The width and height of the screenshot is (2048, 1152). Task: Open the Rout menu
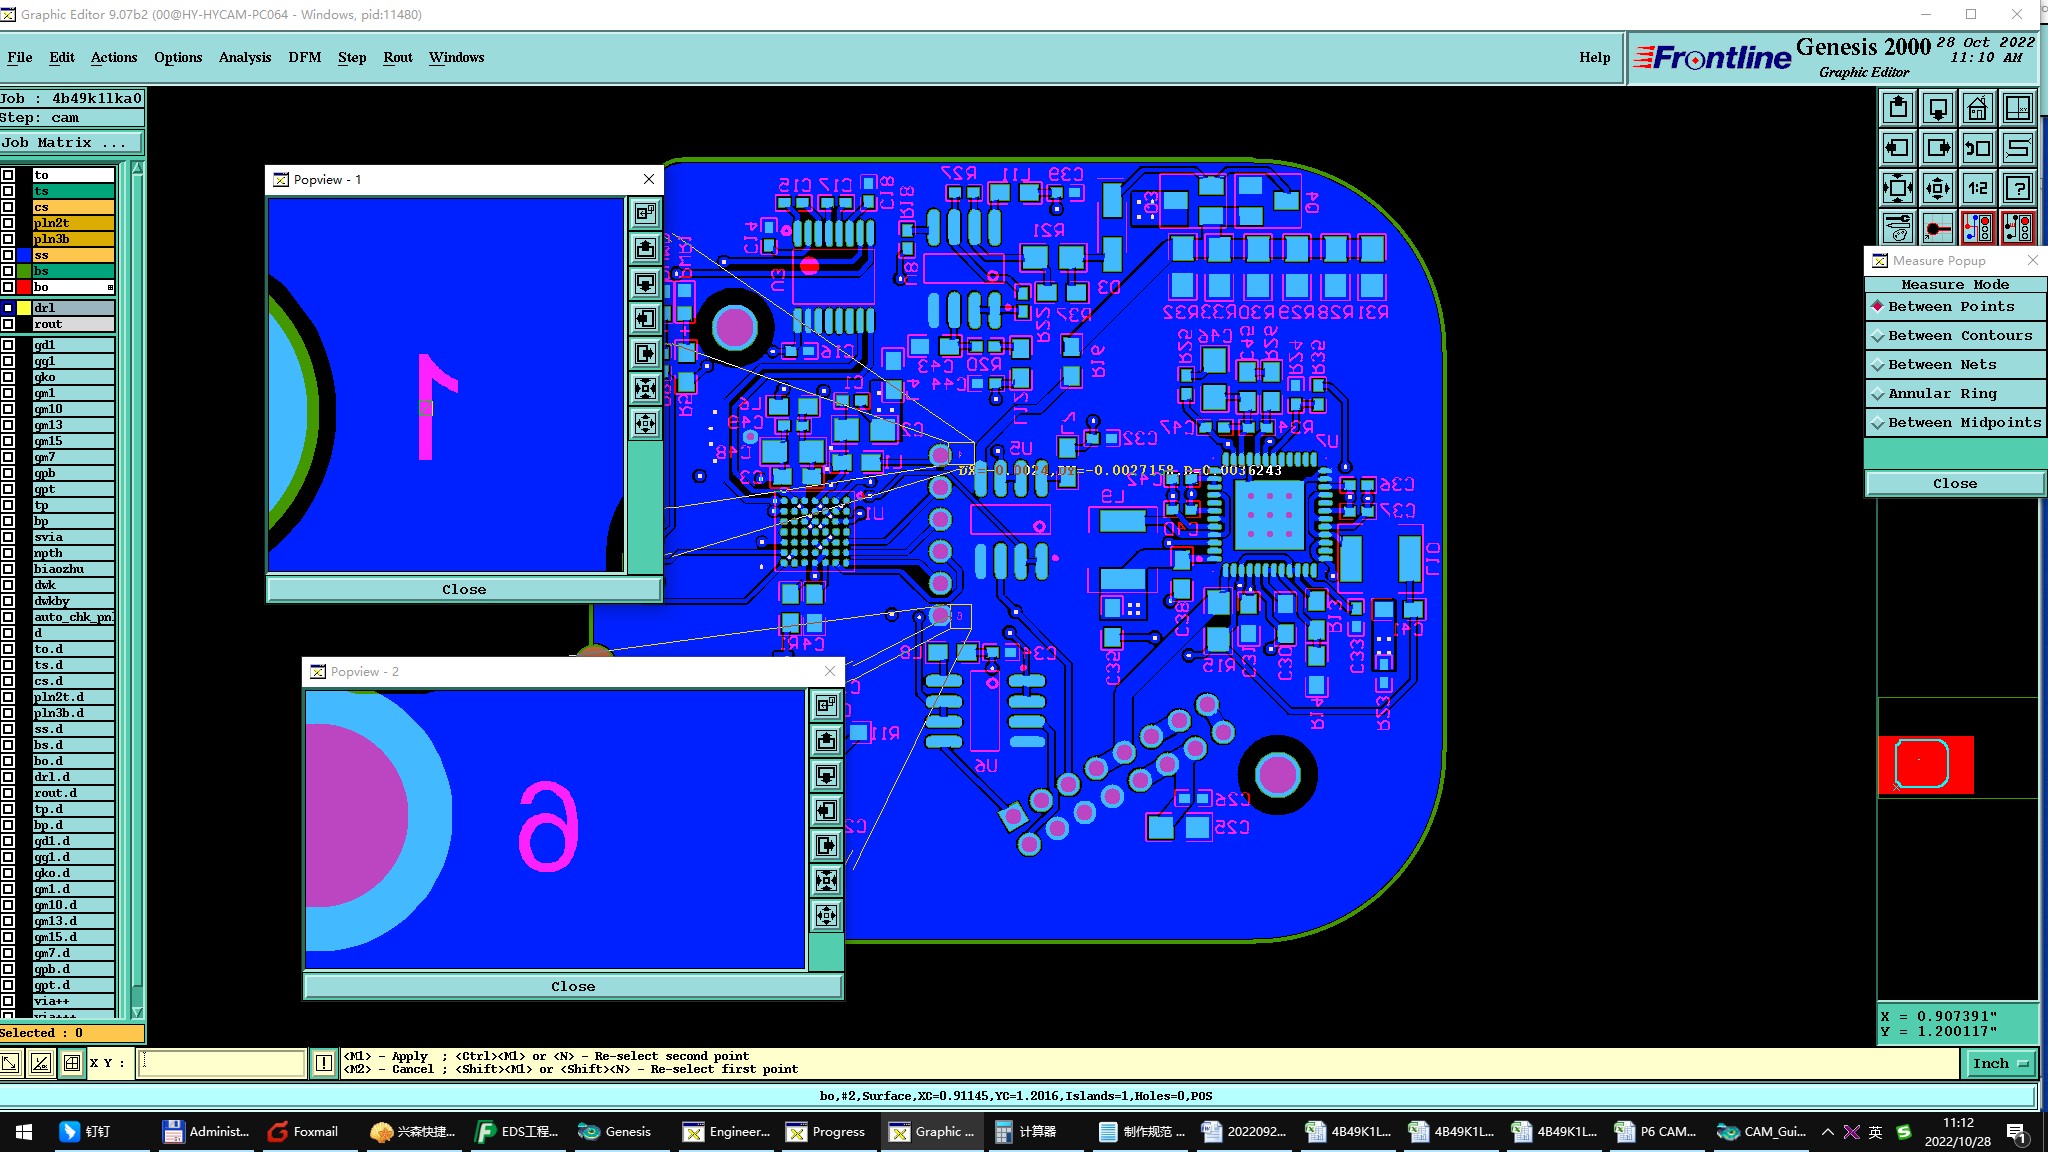[398, 57]
